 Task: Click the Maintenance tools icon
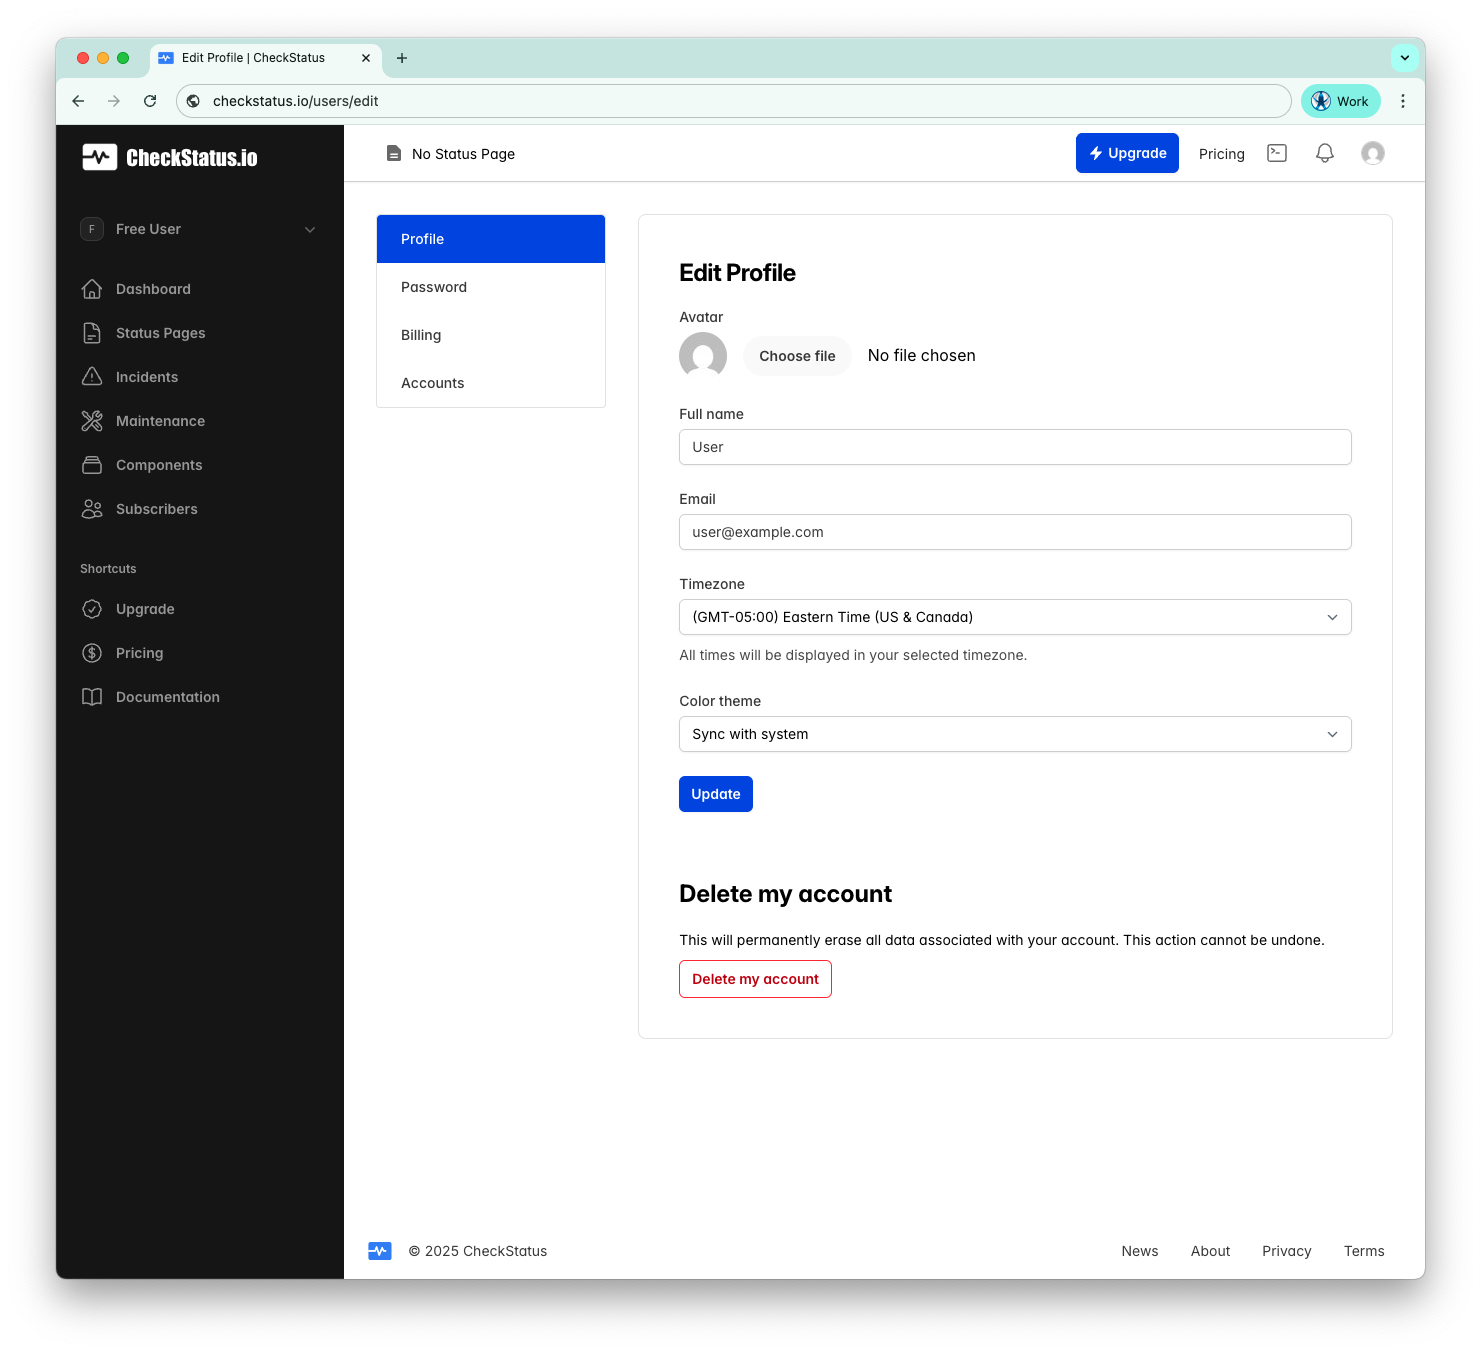[x=92, y=421]
